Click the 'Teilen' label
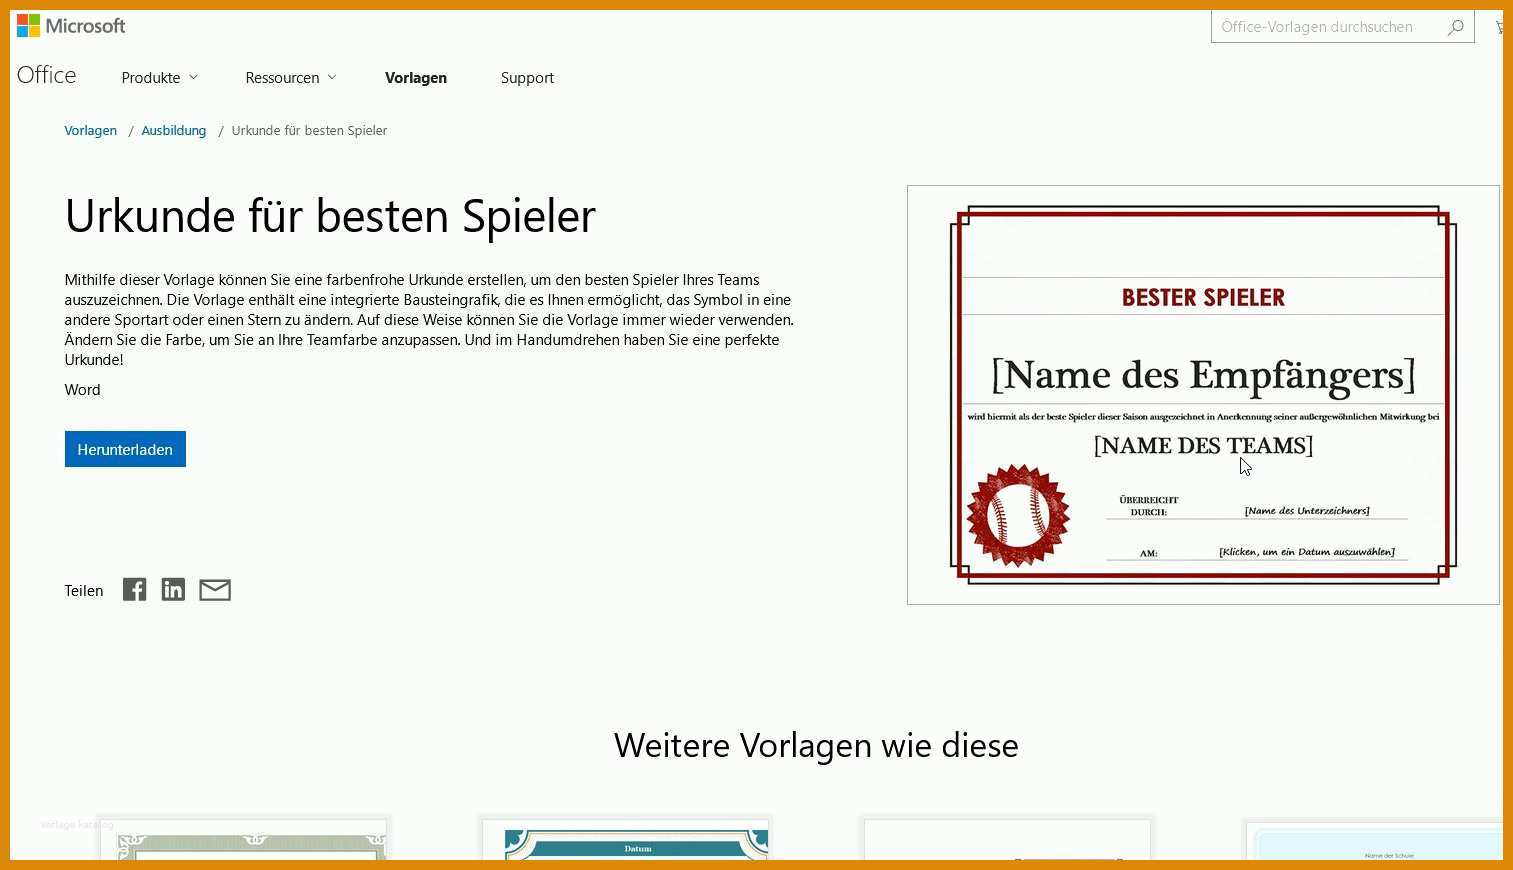 tap(84, 591)
